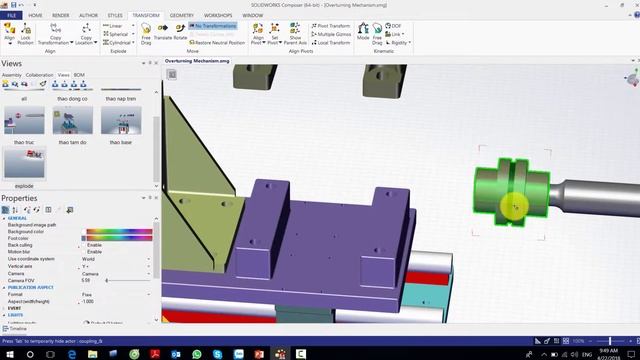Click the property columns layout icon
Viewport: 640px width, 360px height.
48,210
